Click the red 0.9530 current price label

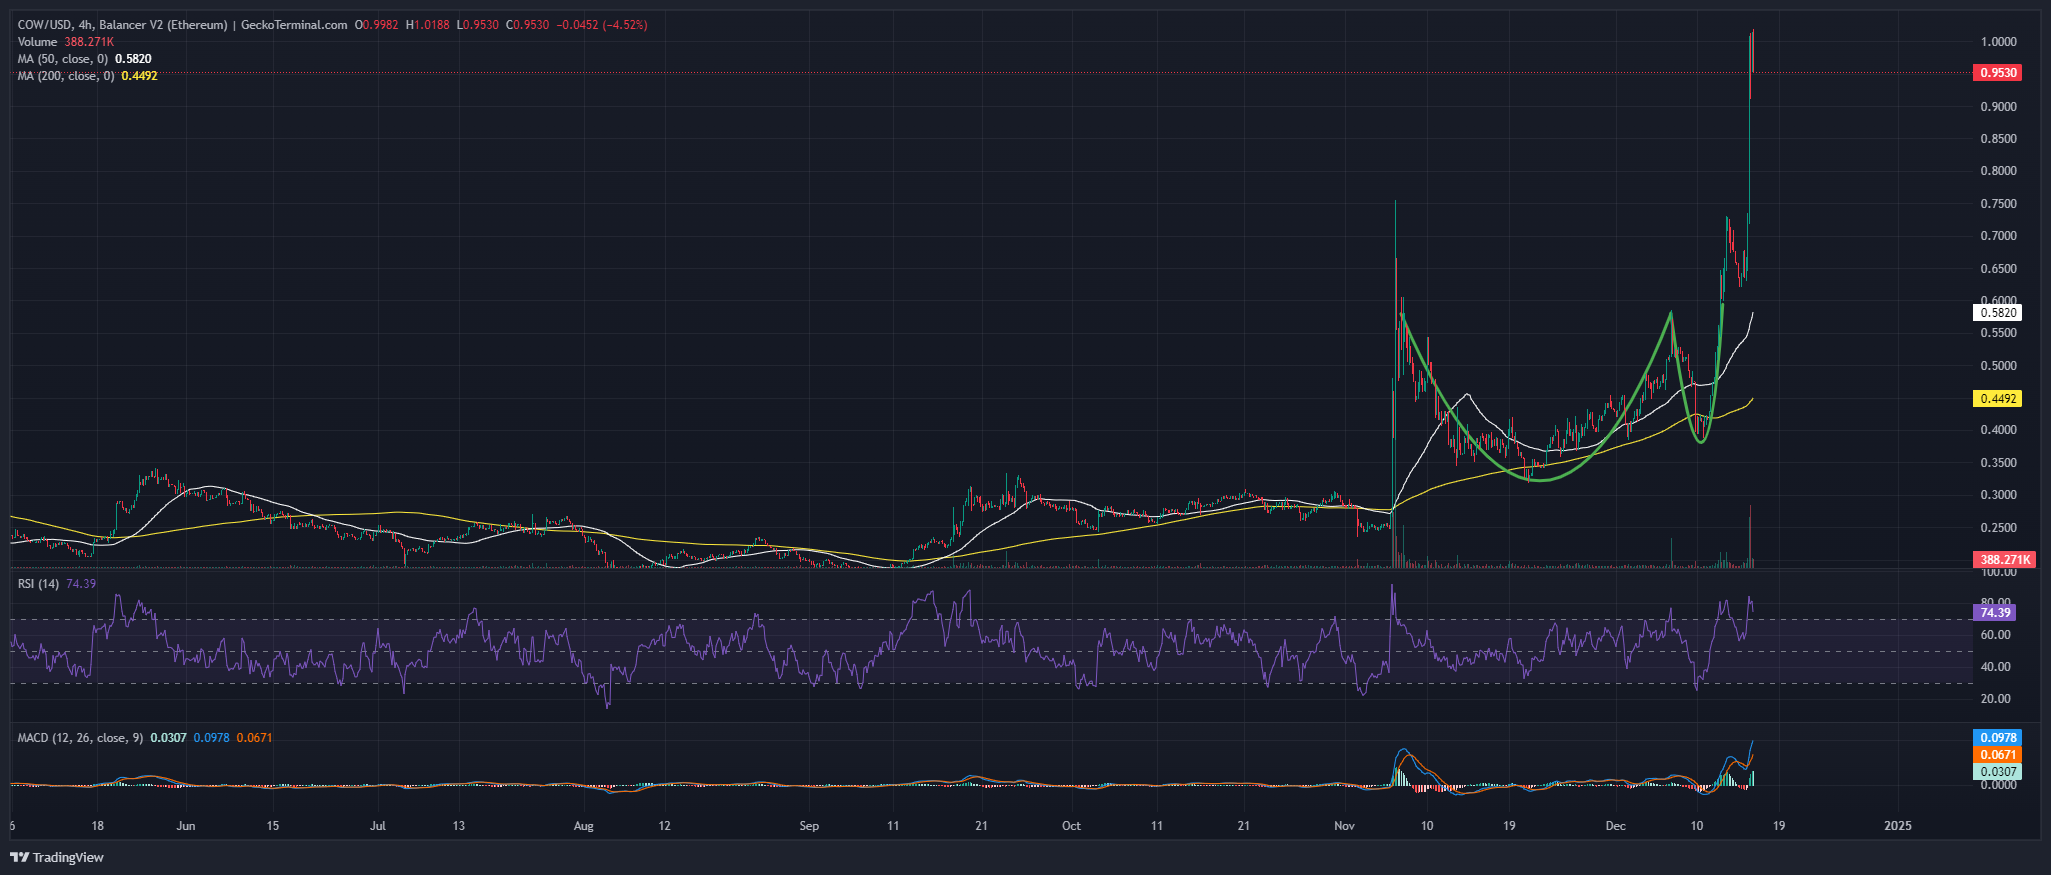point(1998,73)
